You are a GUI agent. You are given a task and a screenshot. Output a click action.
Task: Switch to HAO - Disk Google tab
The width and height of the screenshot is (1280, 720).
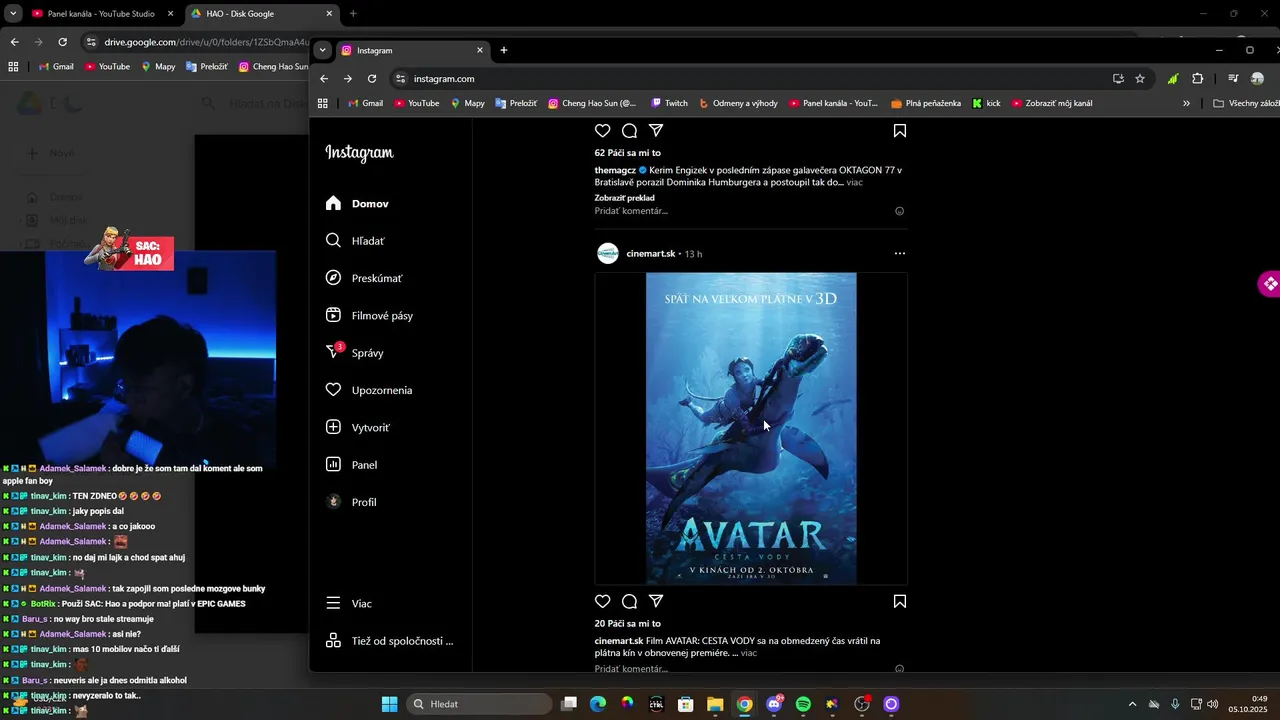pos(261,14)
